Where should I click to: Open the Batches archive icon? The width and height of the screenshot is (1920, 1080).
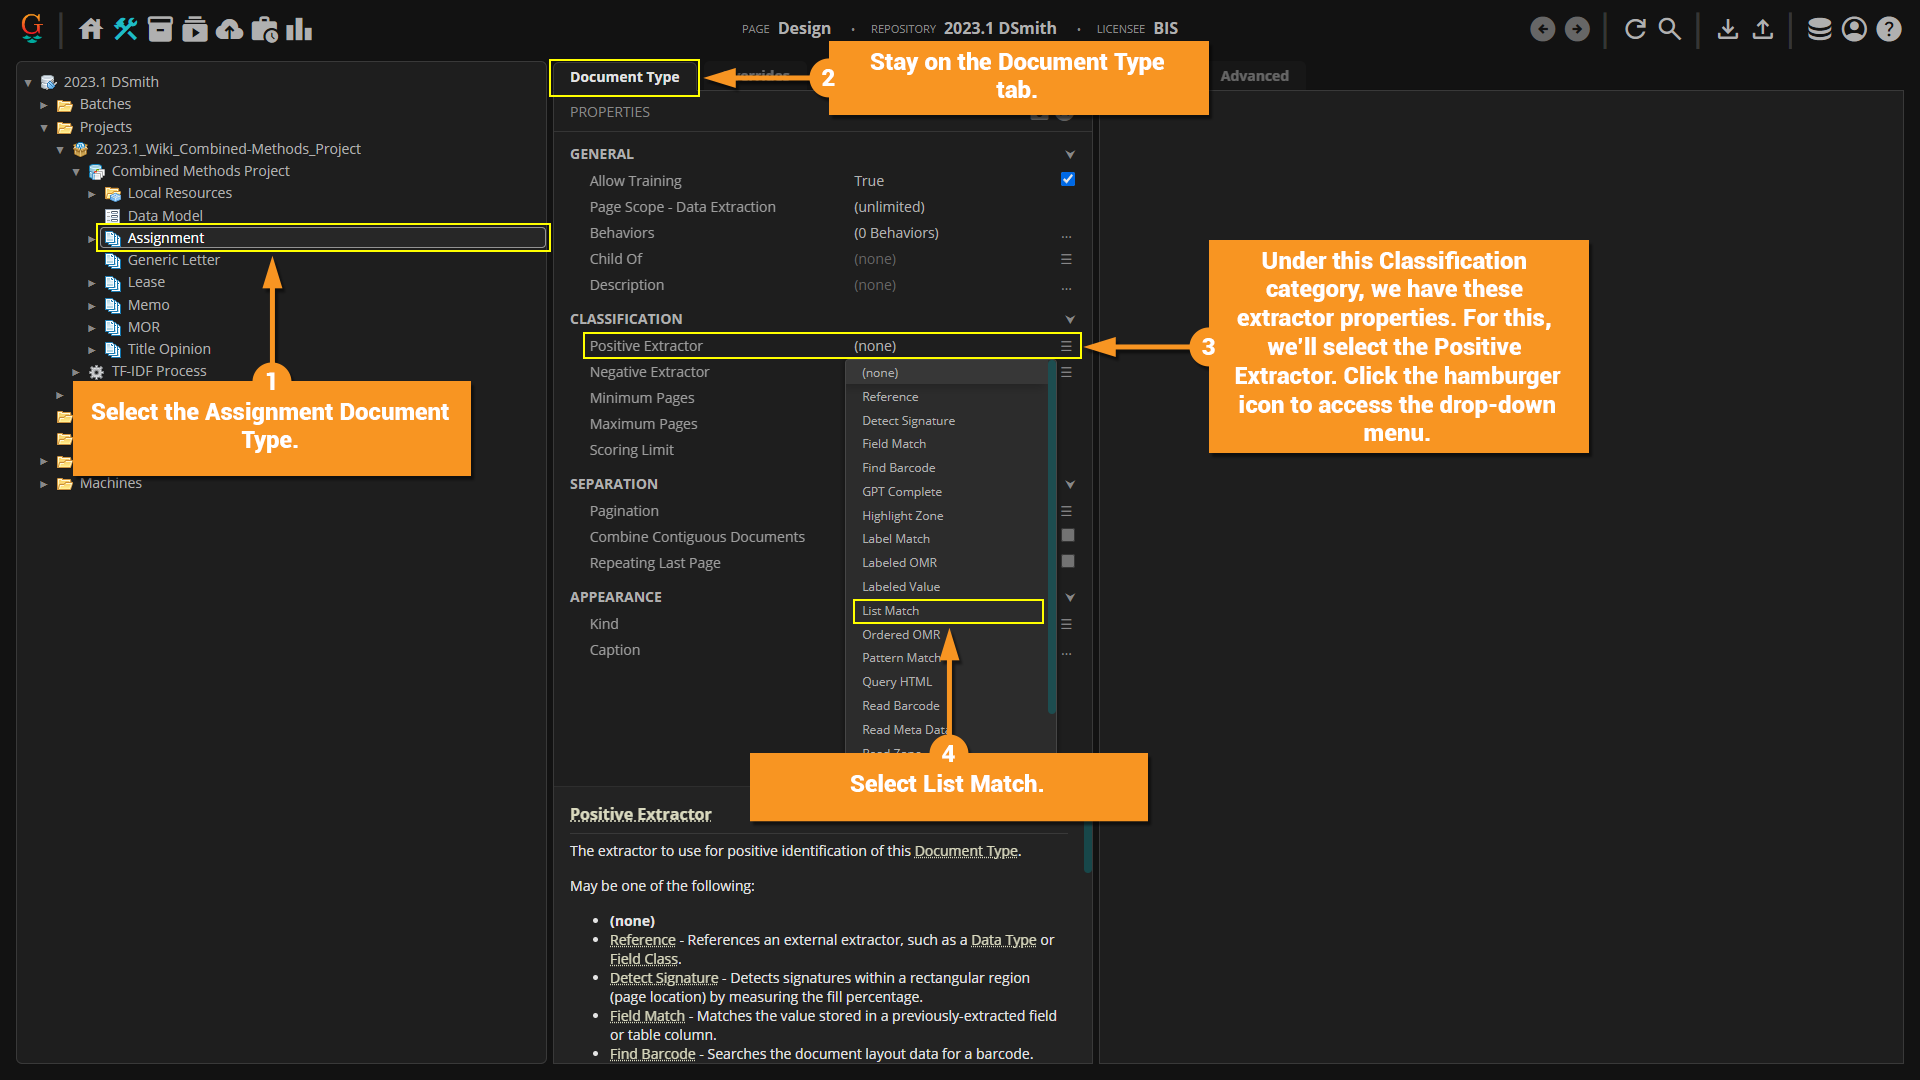click(x=160, y=29)
